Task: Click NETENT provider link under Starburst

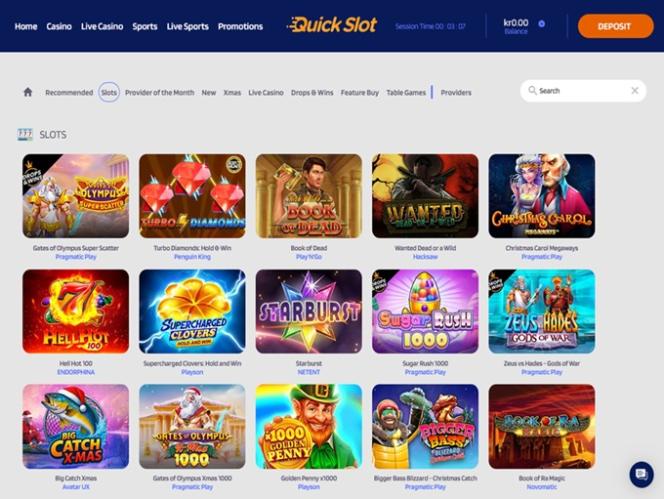Action: pos(309,372)
